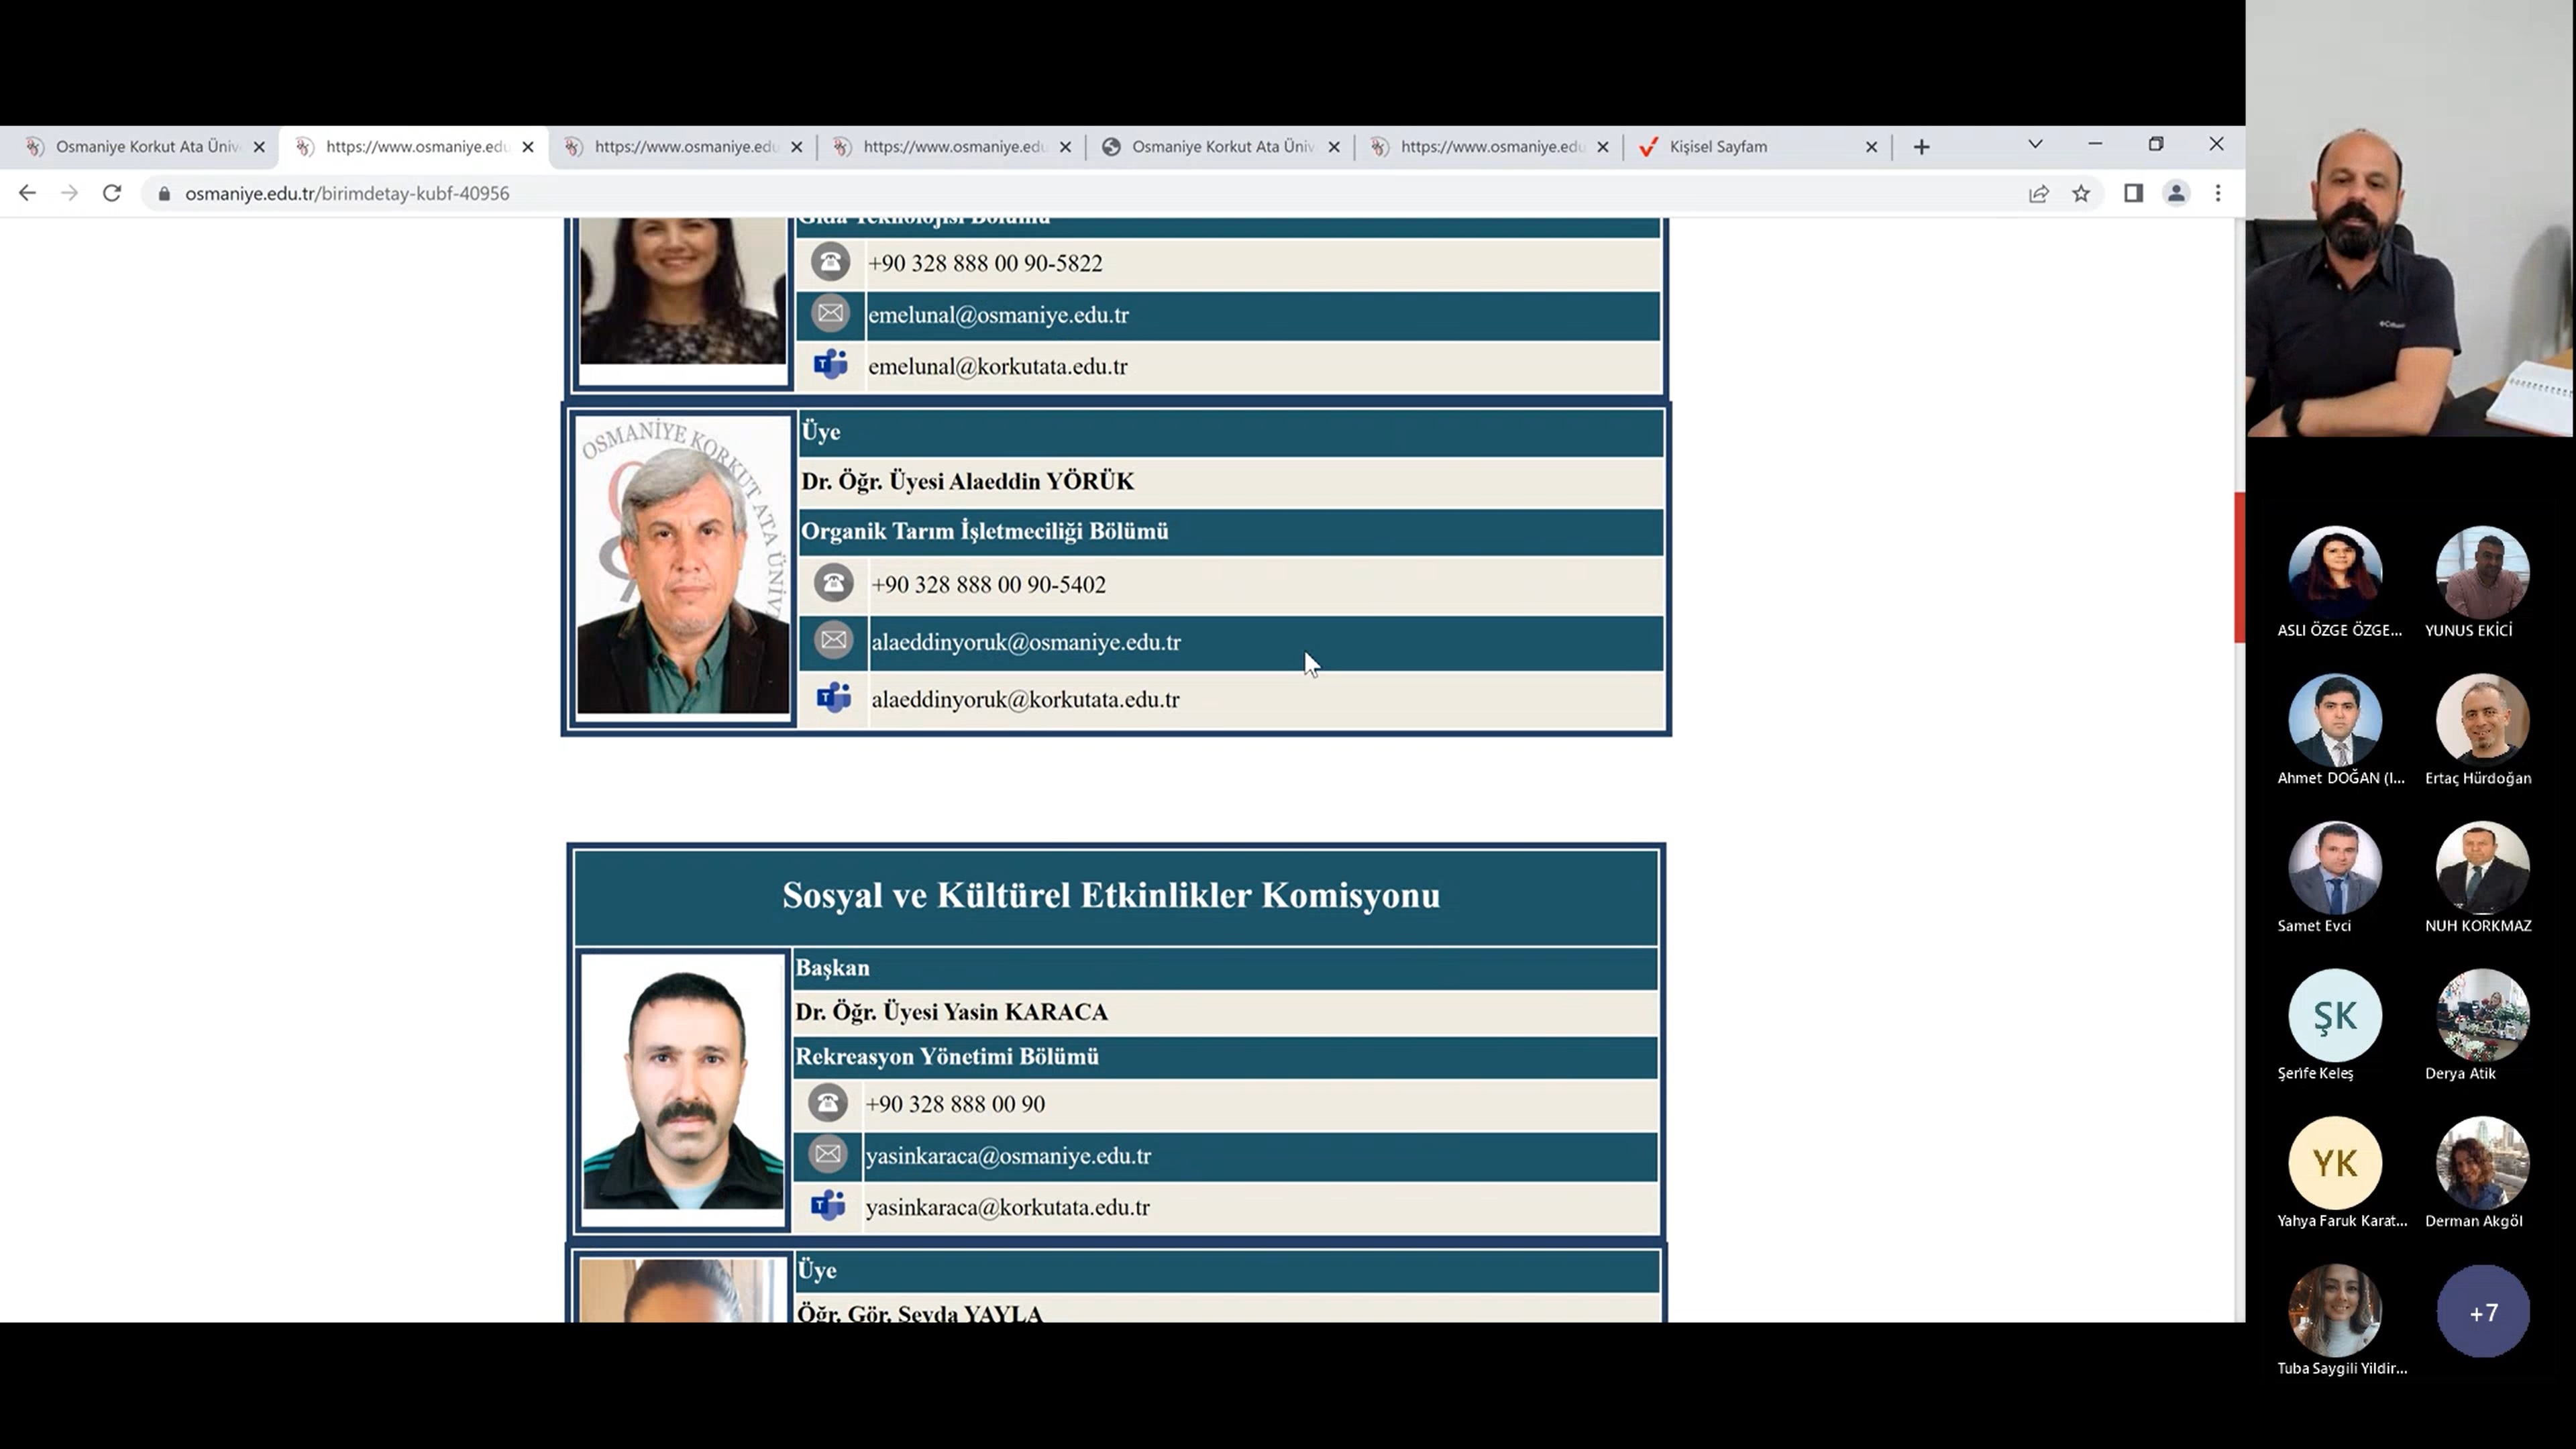Close the first Osmaniye Korkut Ata tab
The width and height of the screenshot is (2576, 1449).
259,147
